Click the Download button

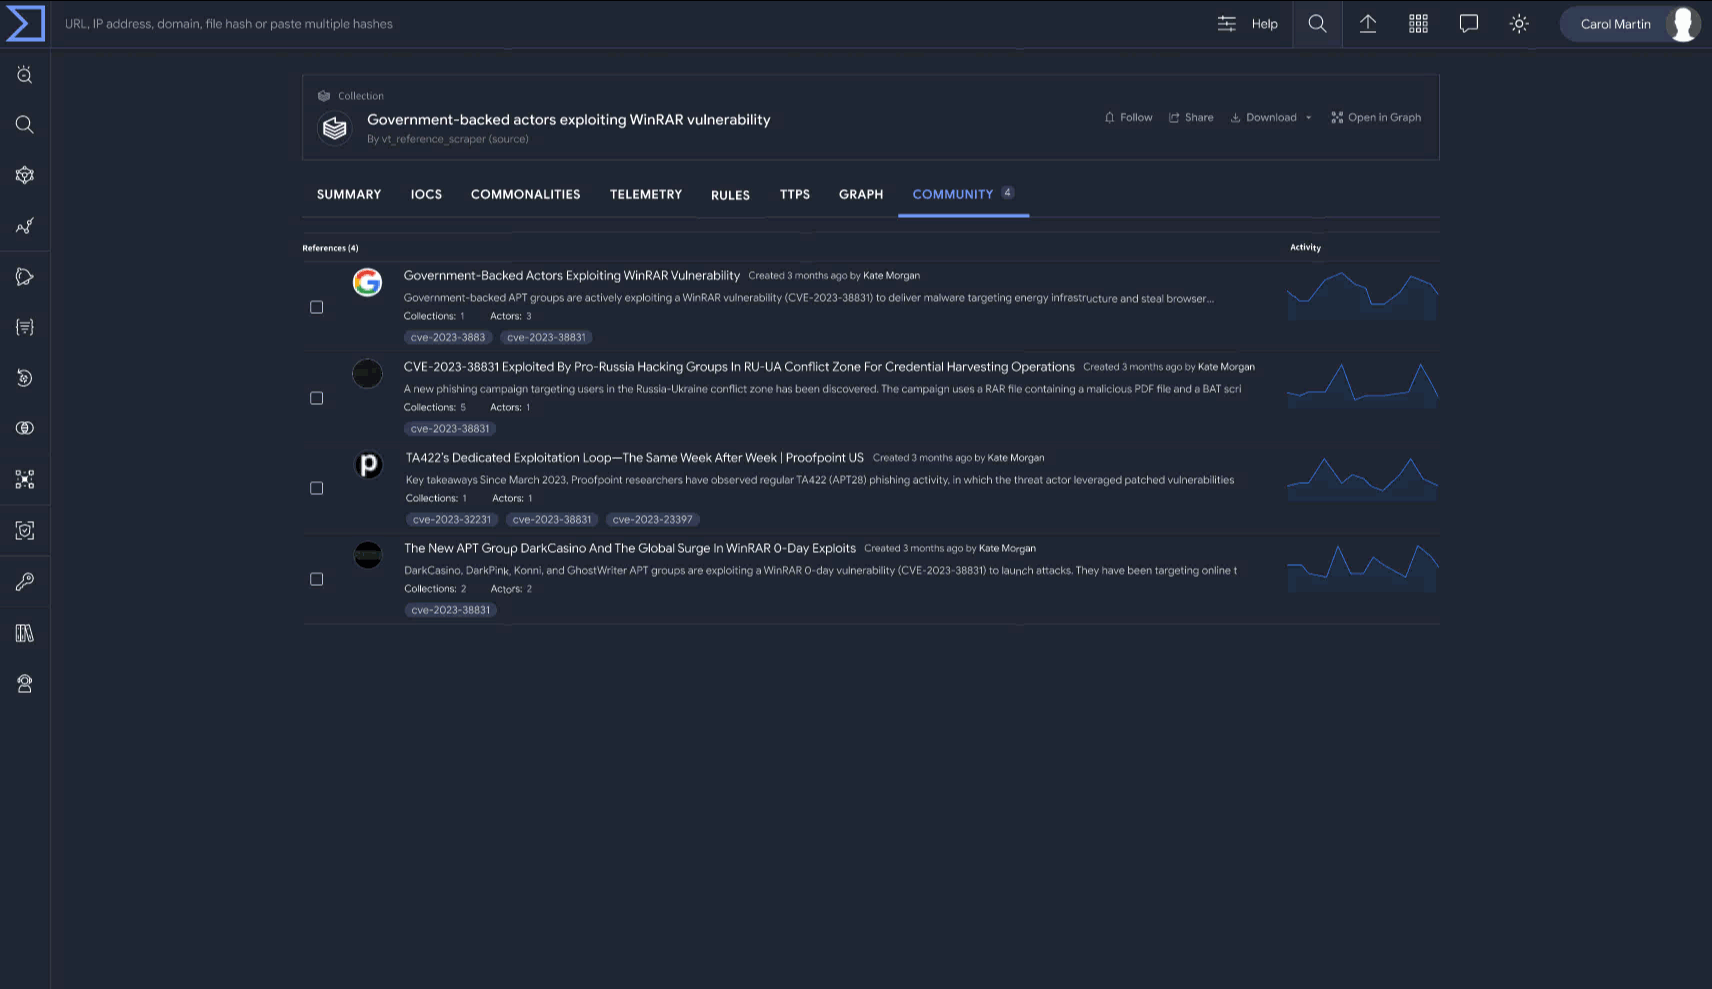click(1263, 118)
